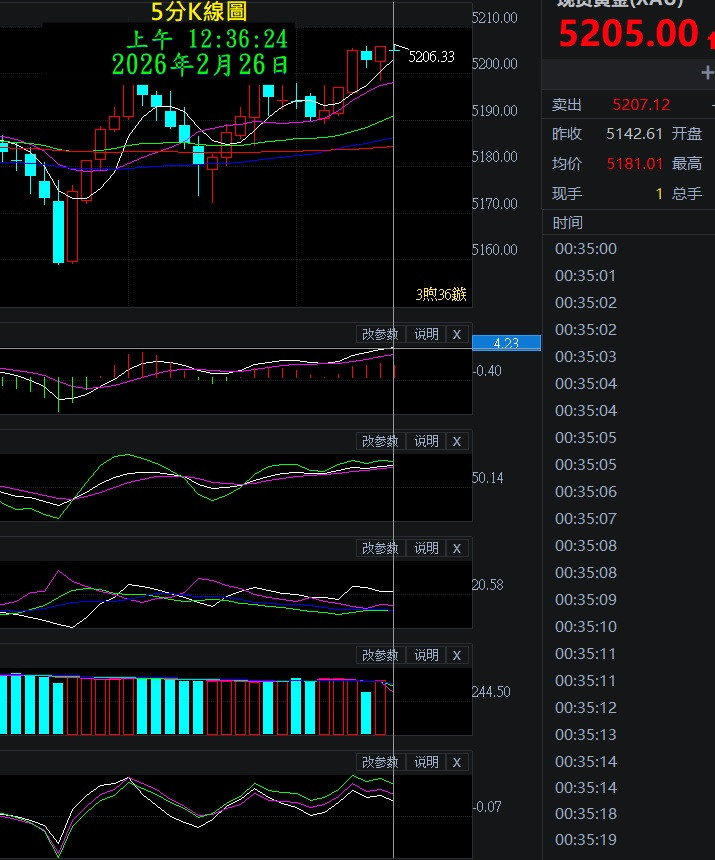715x860 pixels.
Task: Click the 卖出 price 5207.12
Action: click(x=641, y=105)
